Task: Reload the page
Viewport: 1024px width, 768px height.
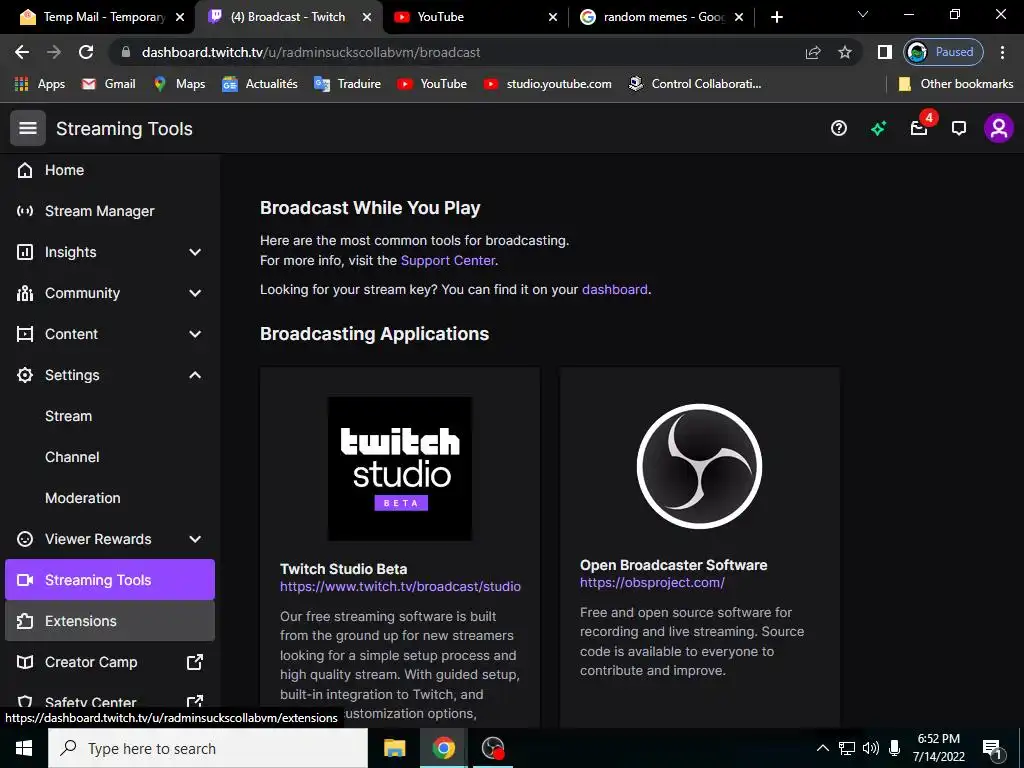Action: (86, 52)
